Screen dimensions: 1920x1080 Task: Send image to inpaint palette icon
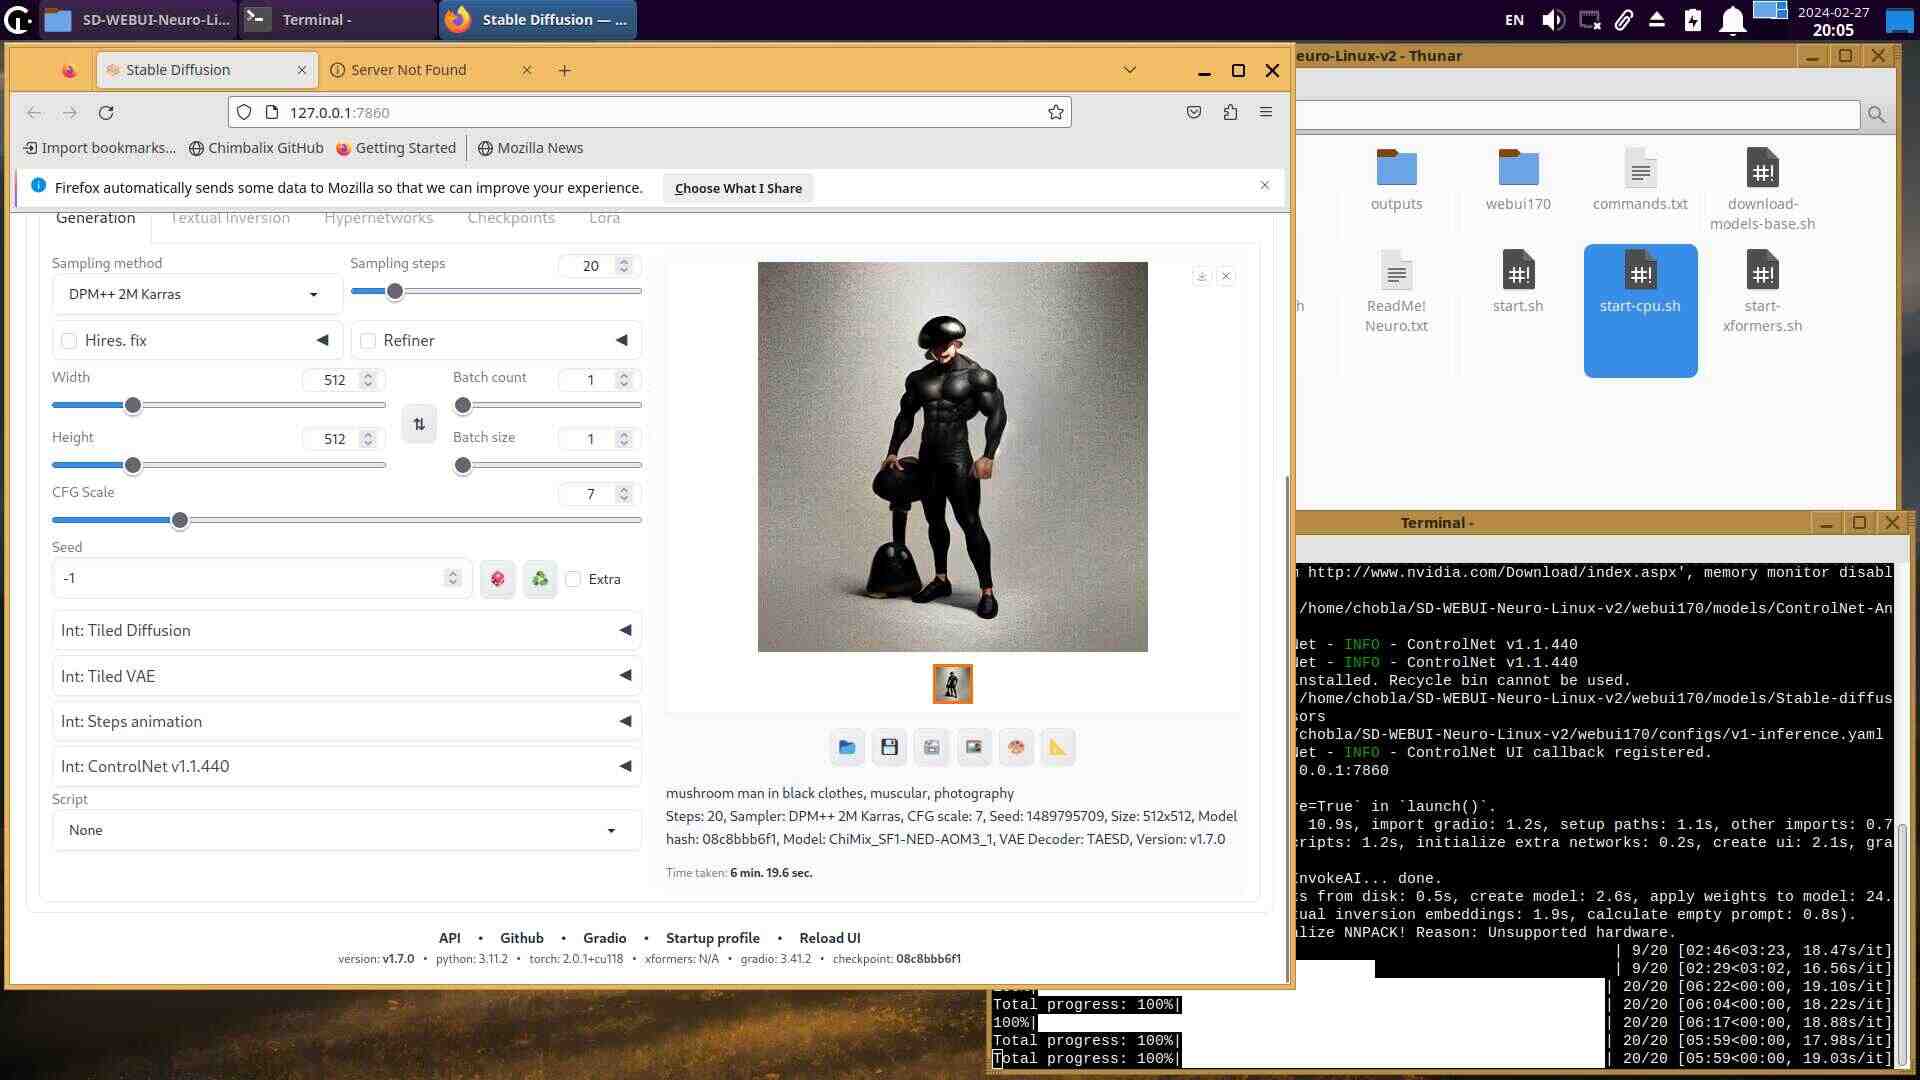(1016, 747)
